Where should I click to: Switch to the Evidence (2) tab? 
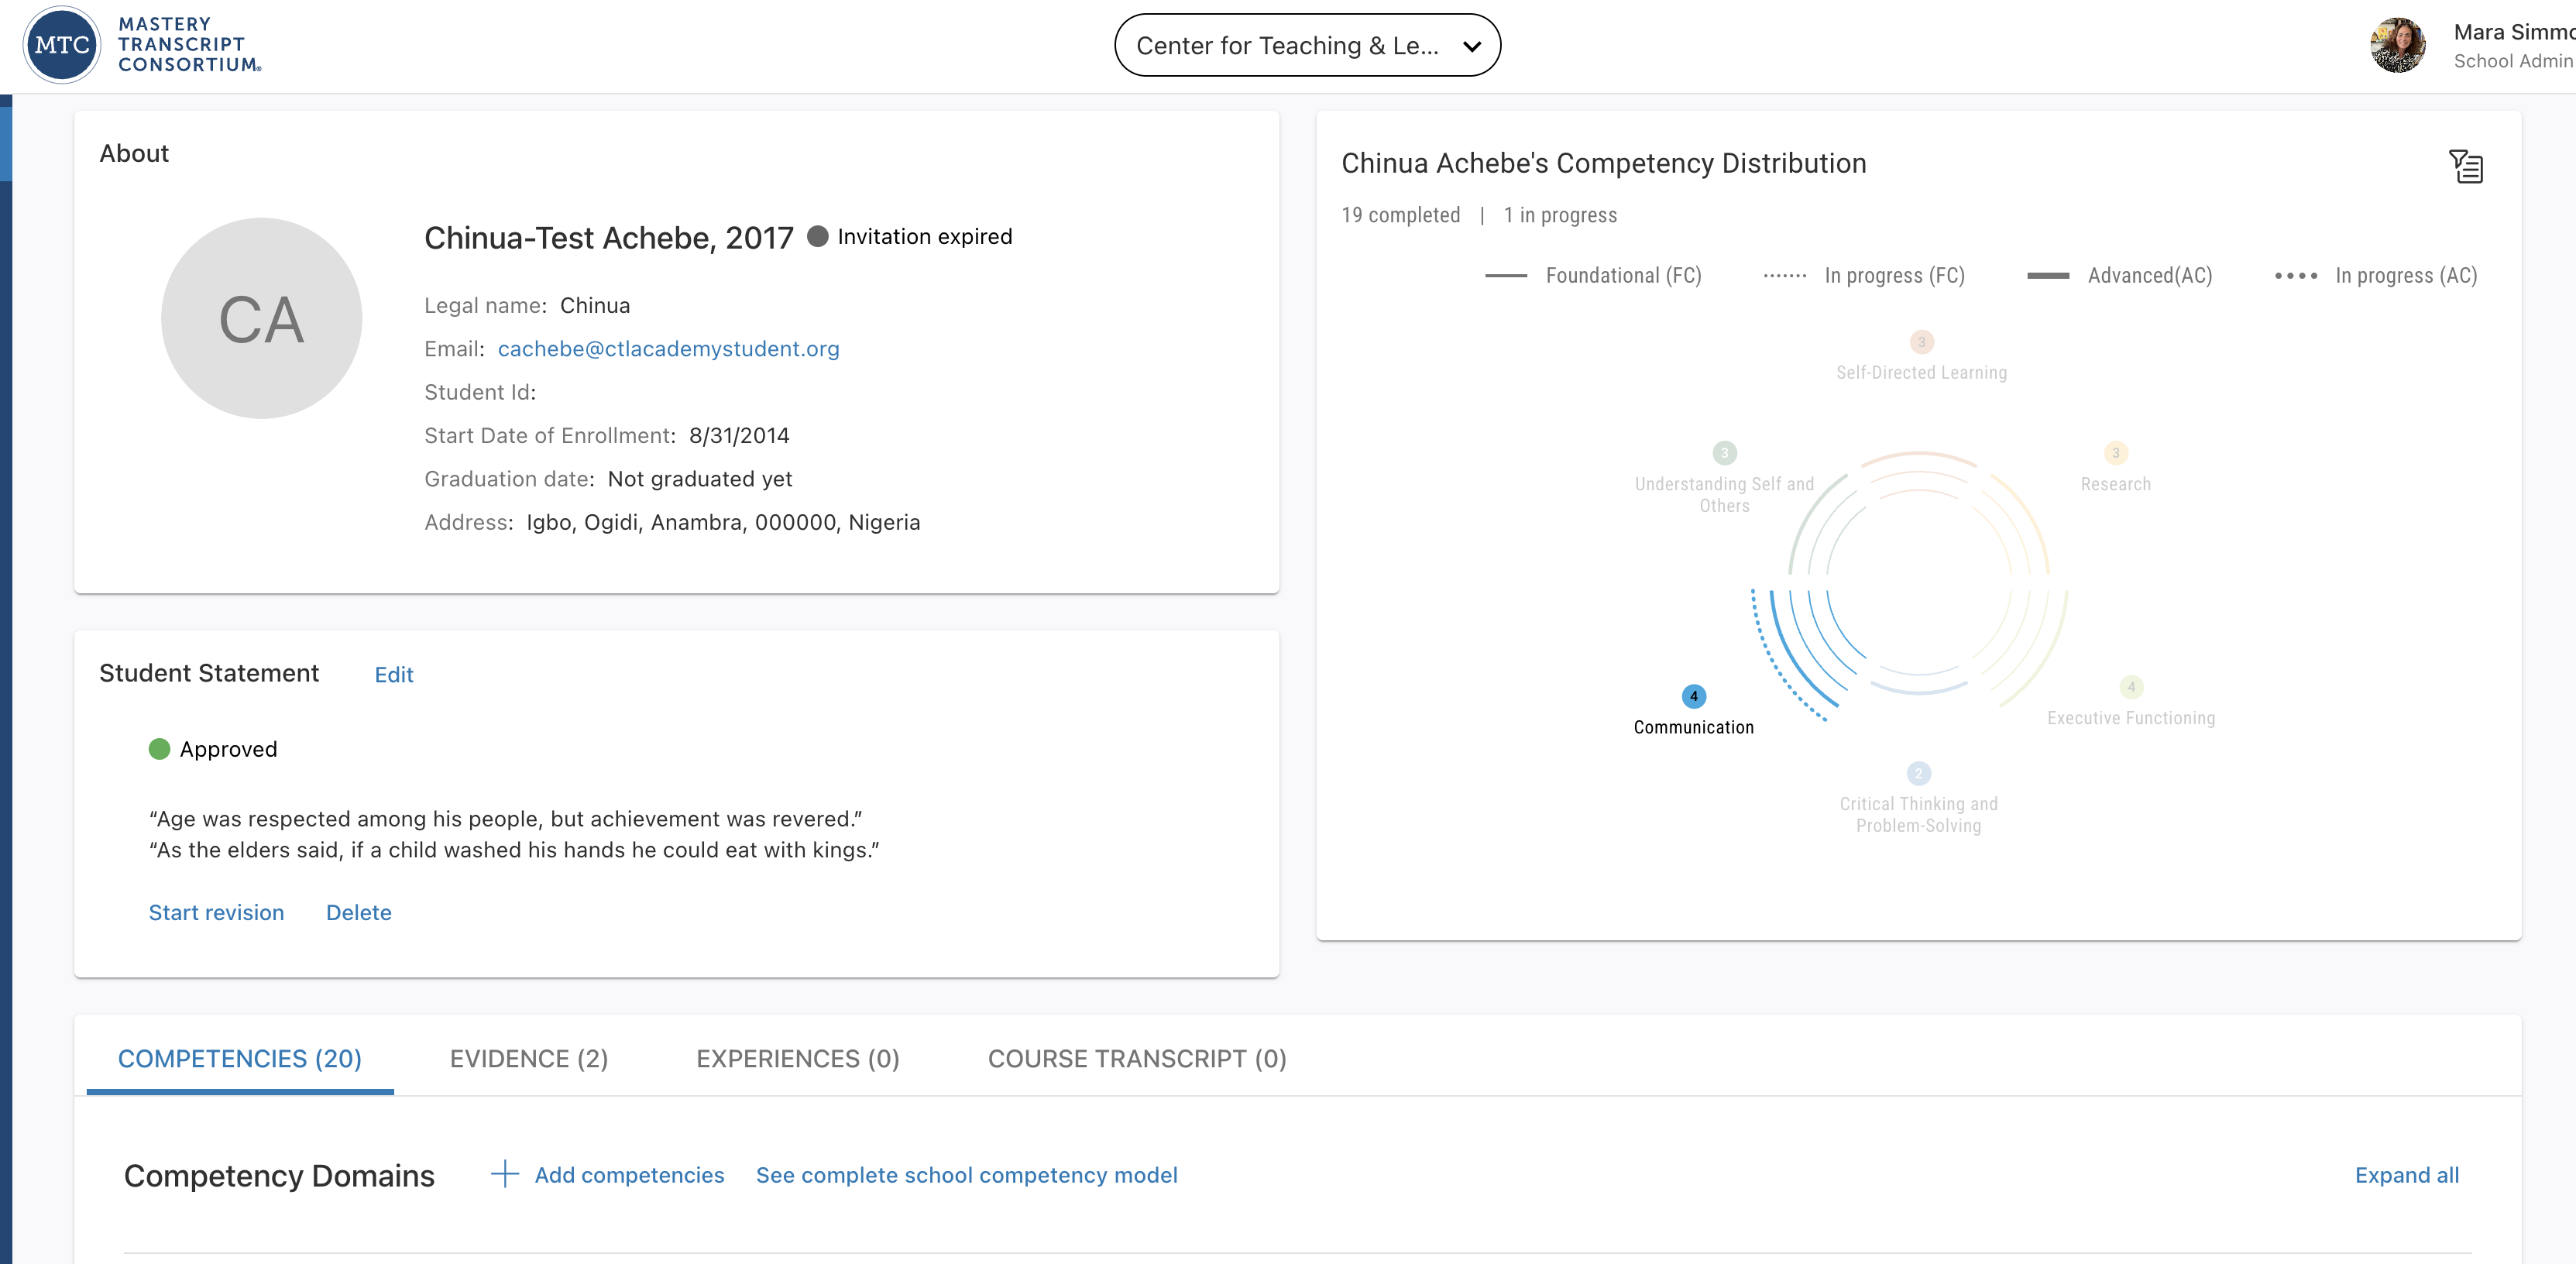[529, 1058]
